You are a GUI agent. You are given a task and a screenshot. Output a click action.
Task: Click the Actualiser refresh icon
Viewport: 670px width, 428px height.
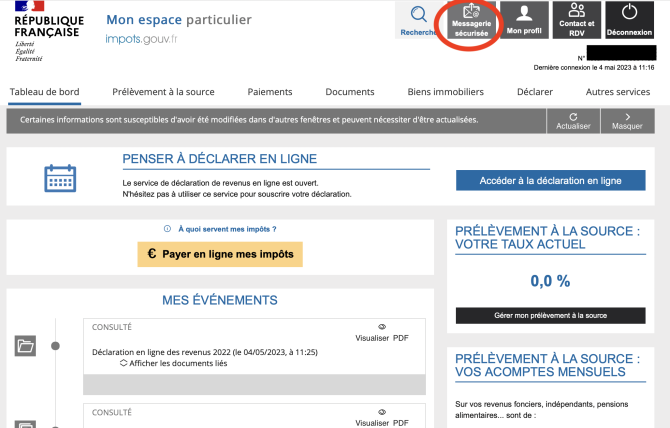tap(573, 117)
